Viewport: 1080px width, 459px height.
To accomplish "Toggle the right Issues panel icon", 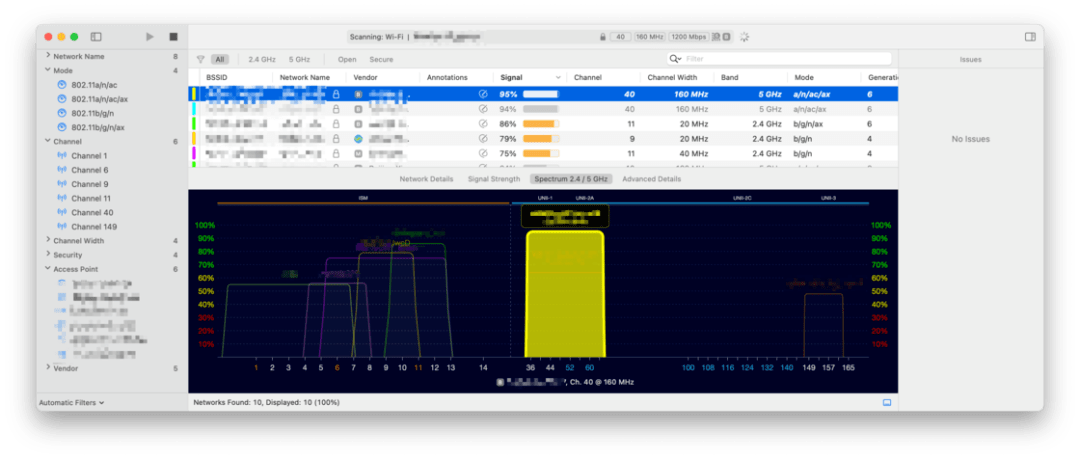I will coord(1030,37).
